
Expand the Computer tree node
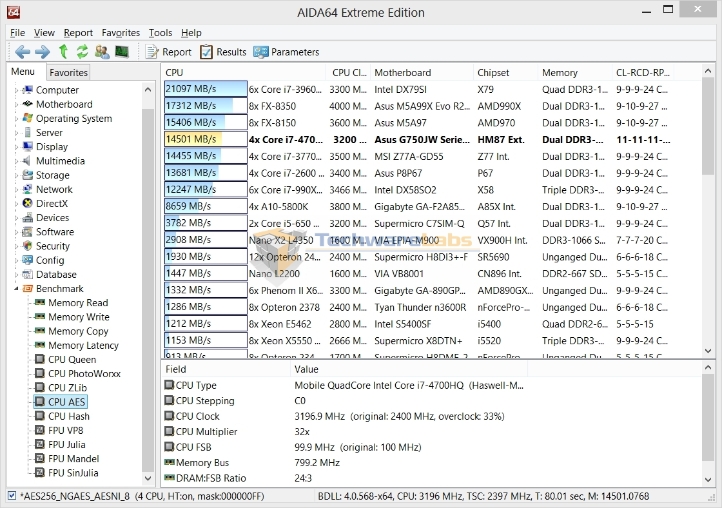(x=16, y=90)
